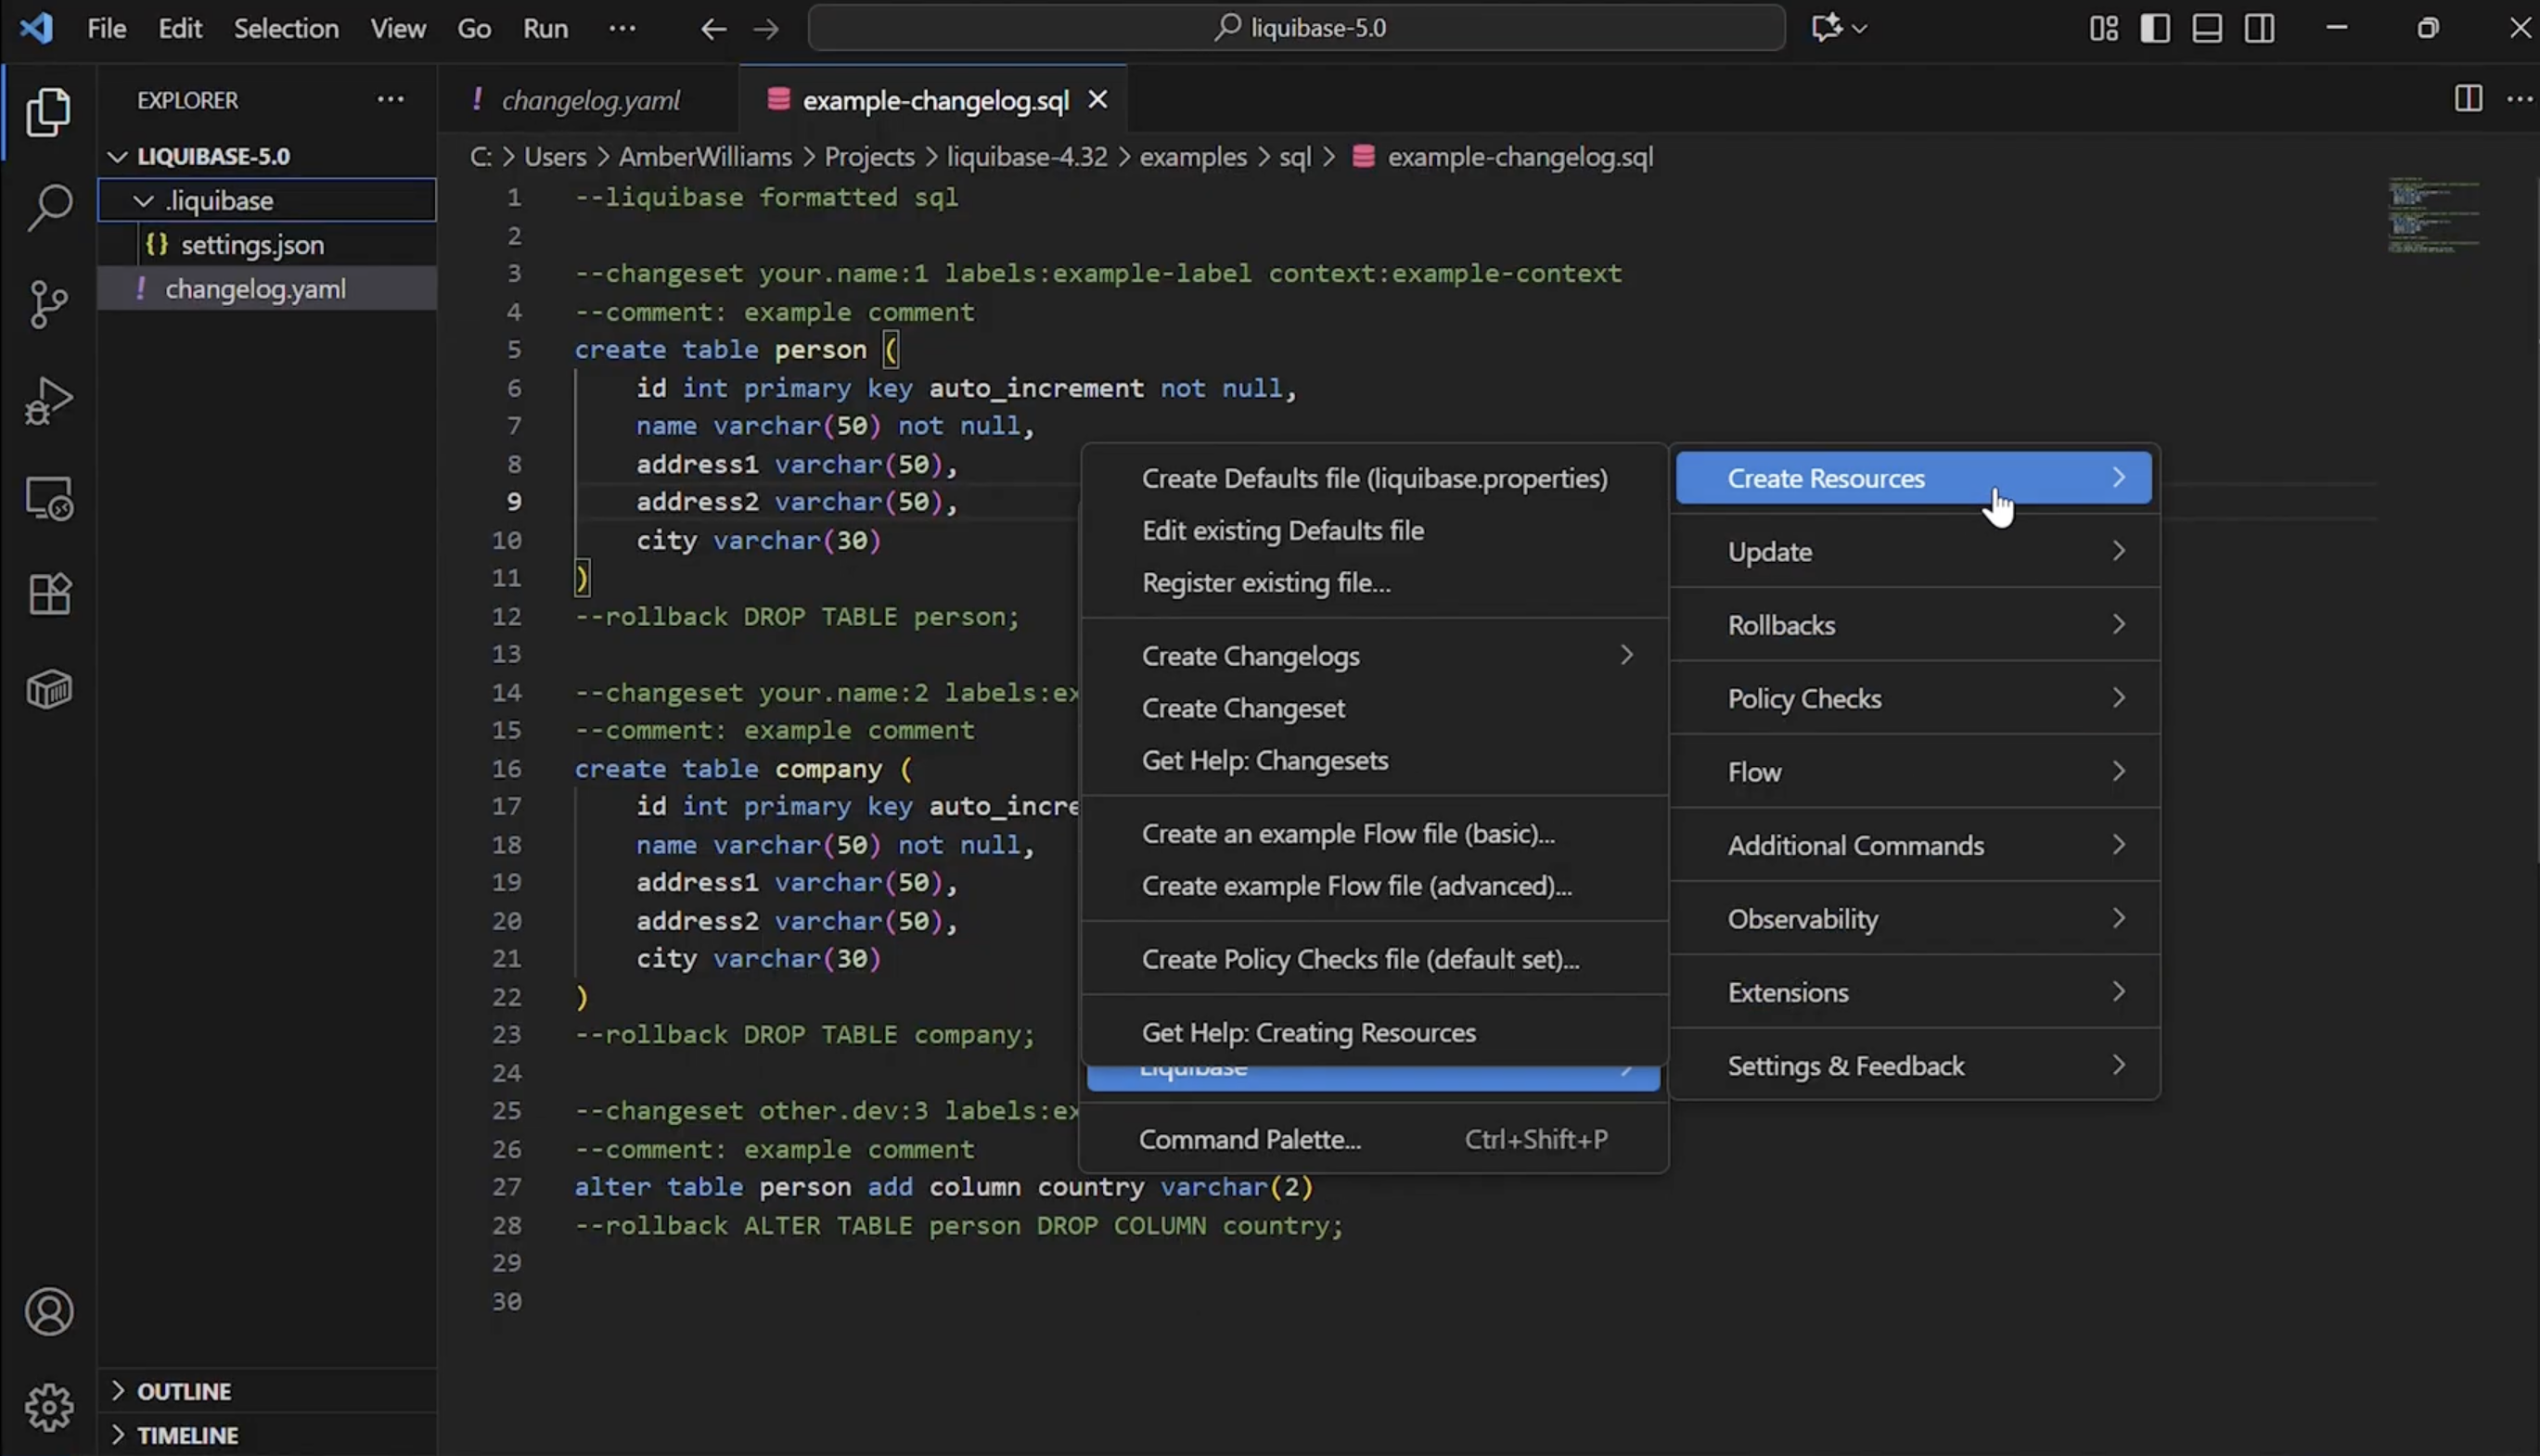Image resolution: width=2540 pixels, height=1456 pixels.
Task: Open the Accounts menu icon
Action: point(48,1312)
